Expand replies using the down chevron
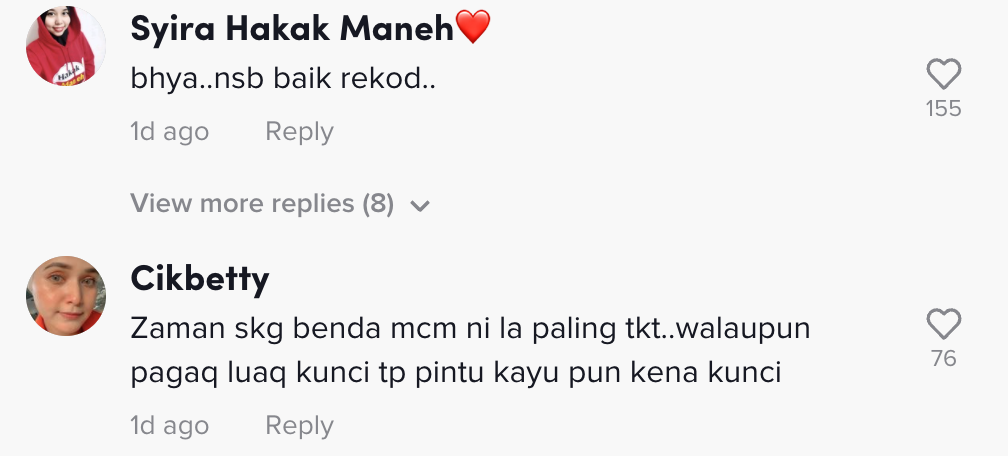1008x456 pixels. [420, 206]
